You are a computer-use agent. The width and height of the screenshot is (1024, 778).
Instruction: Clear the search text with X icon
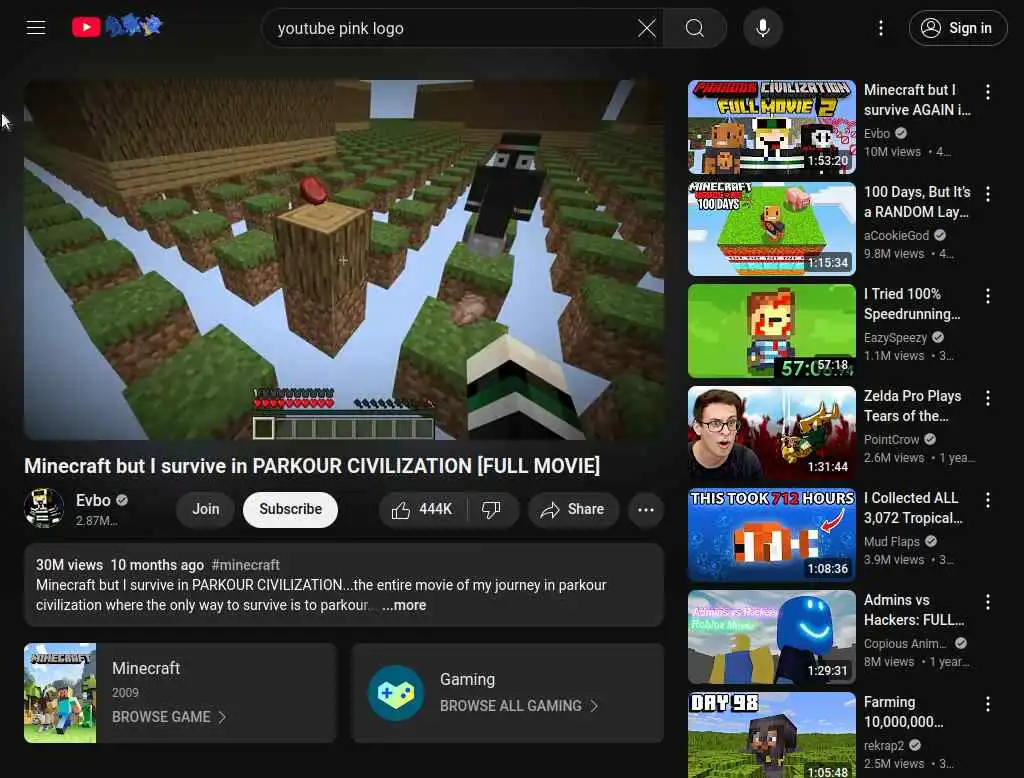point(647,28)
